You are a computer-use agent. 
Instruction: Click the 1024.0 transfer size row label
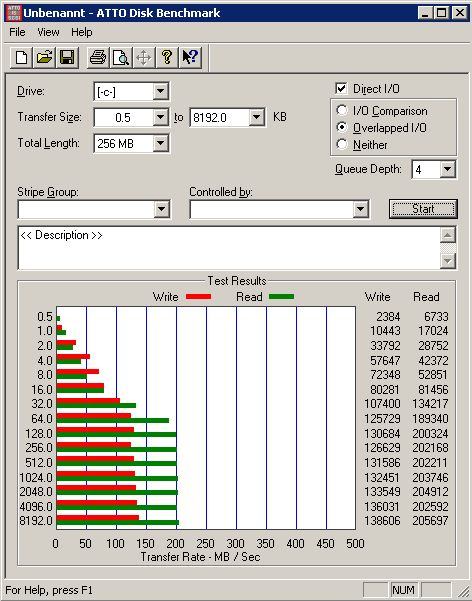pyautogui.click(x=36, y=478)
